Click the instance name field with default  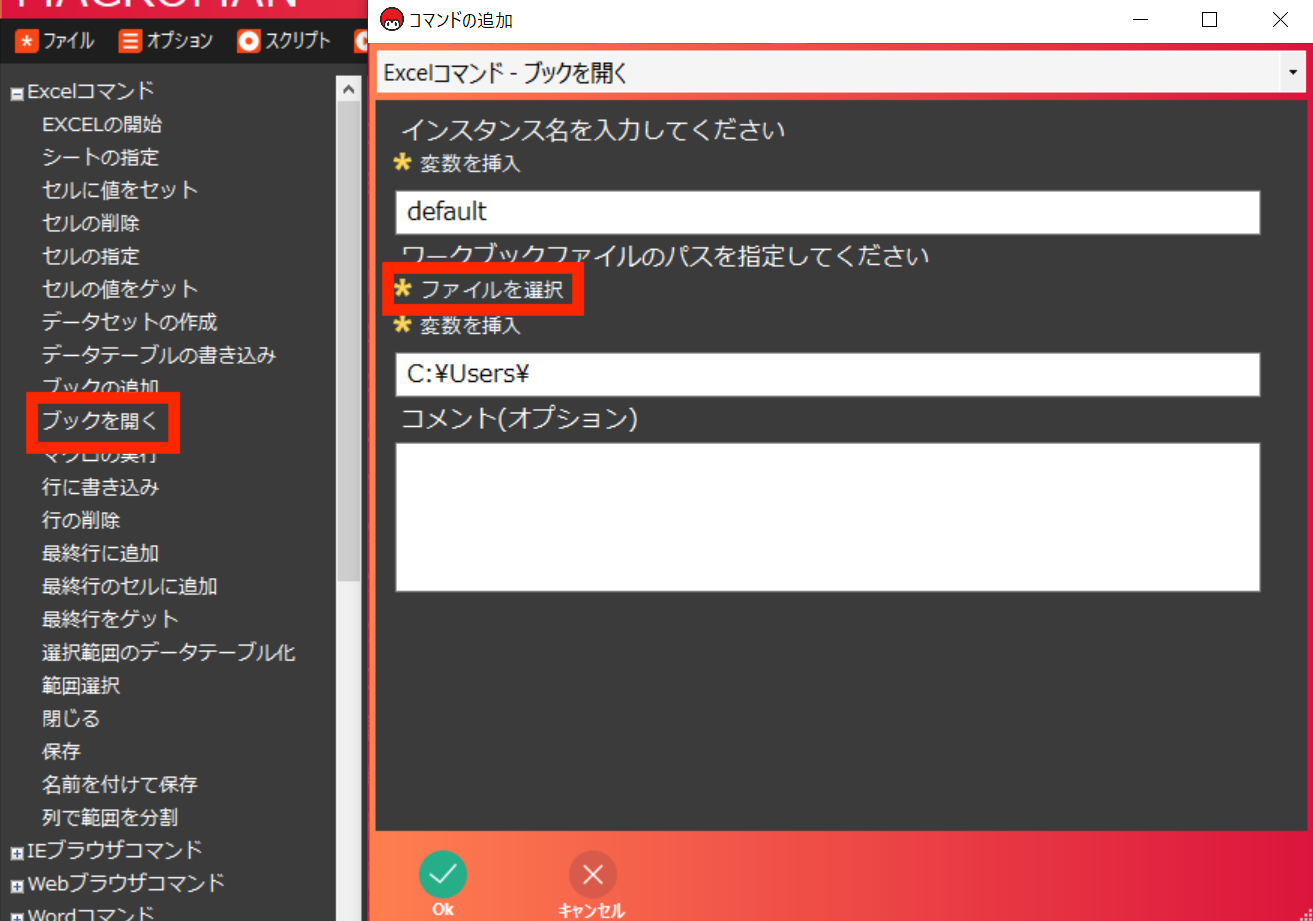(x=827, y=212)
